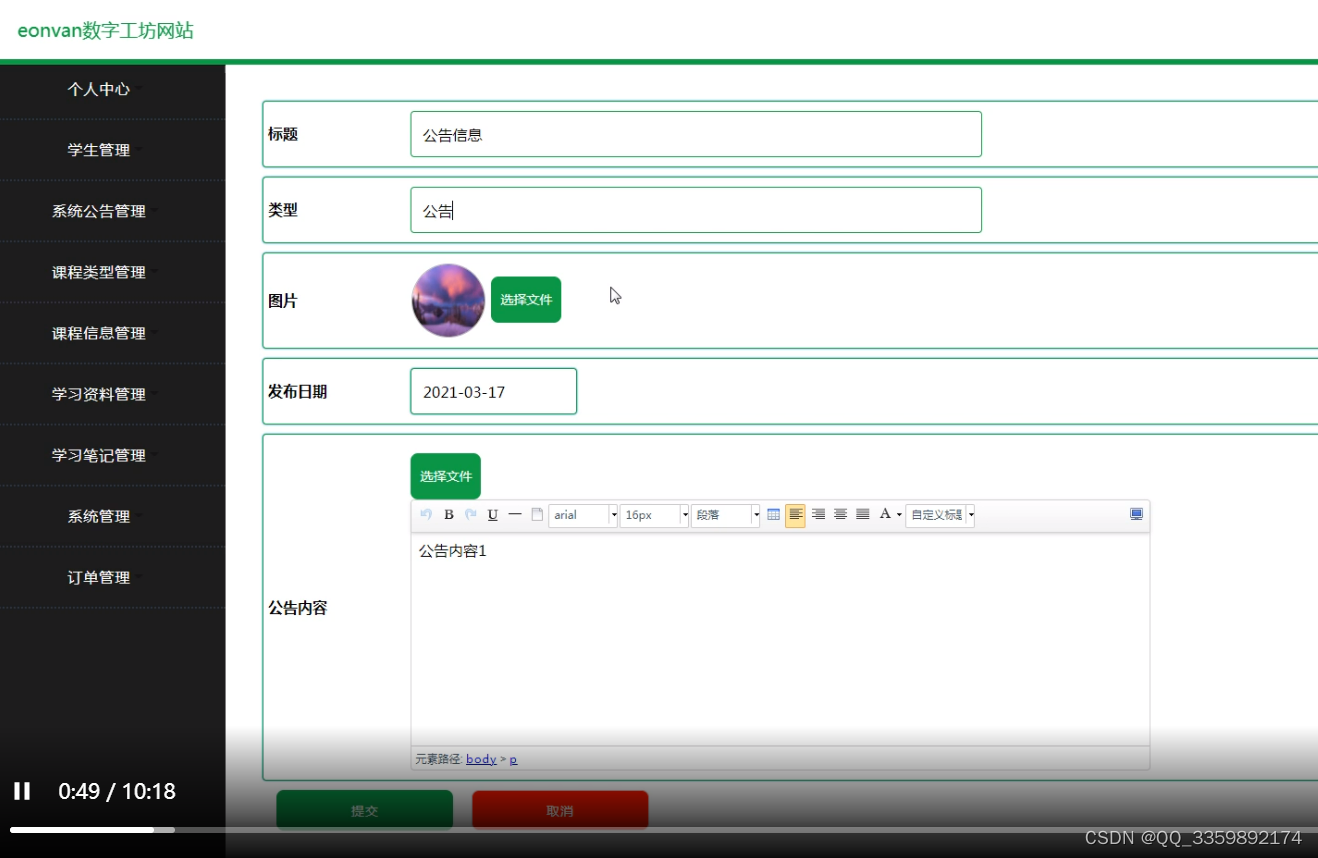The width and height of the screenshot is (1318, 858).
Task: Undo the last action in the editor toolbar
Action: tap(426, 515)
